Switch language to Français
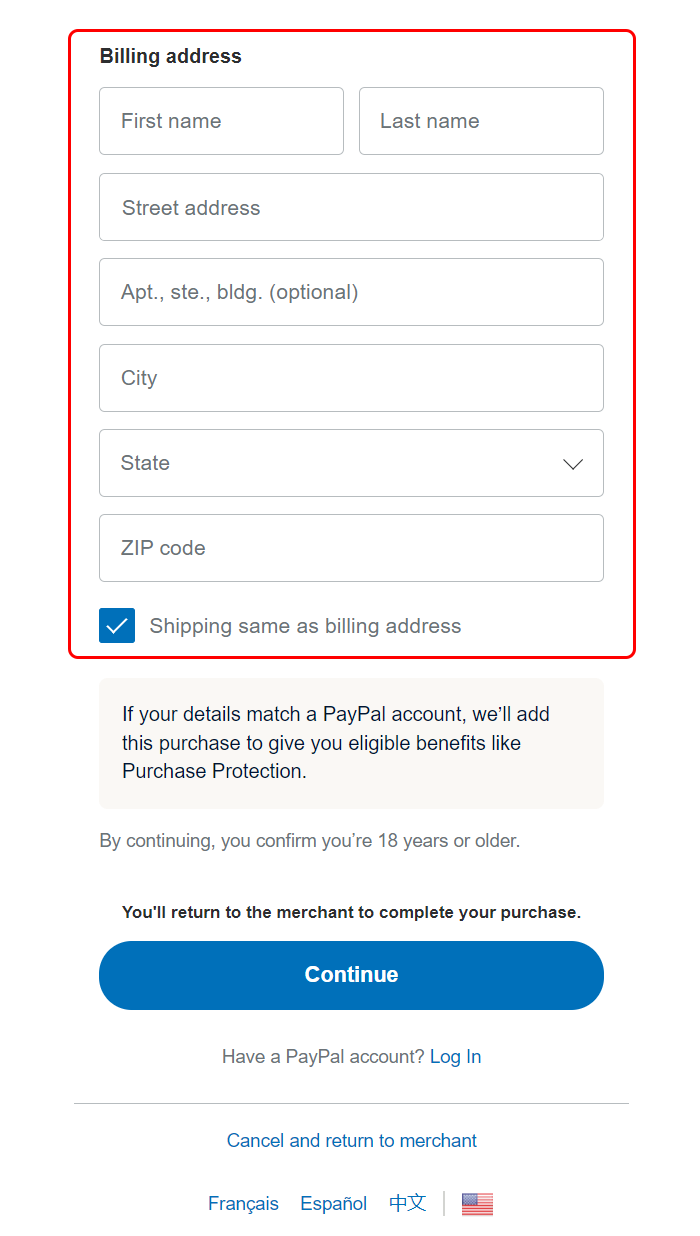The image size is (700, 1236). (243, 1204)
